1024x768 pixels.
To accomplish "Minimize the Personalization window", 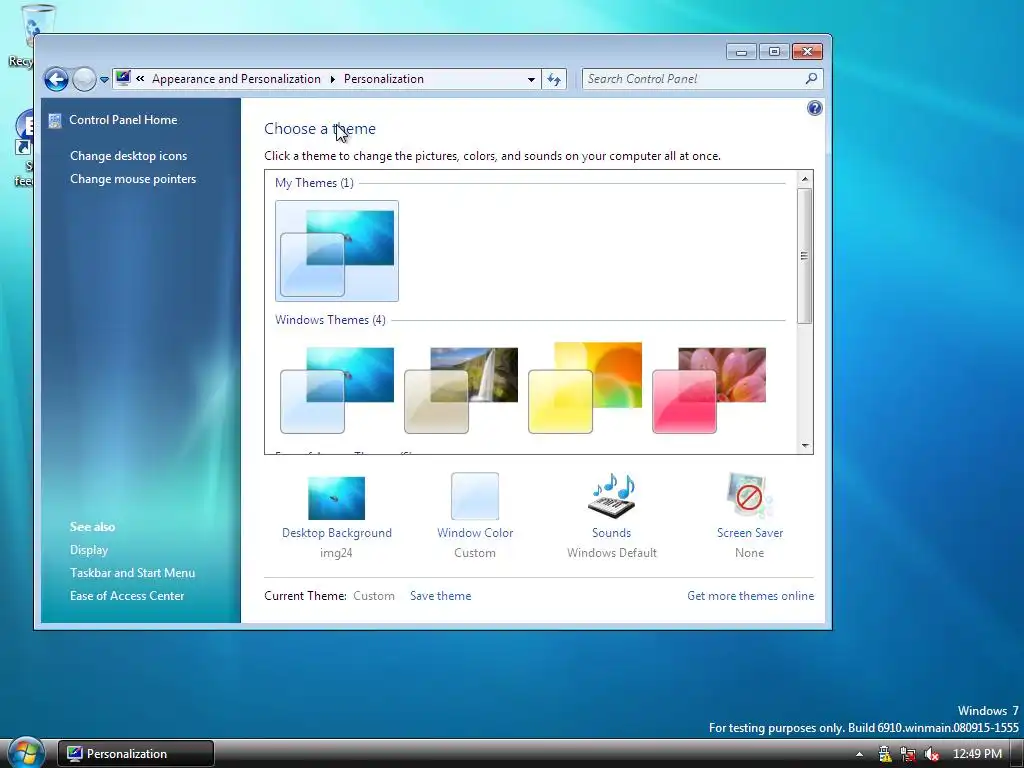I will point(741,52).
